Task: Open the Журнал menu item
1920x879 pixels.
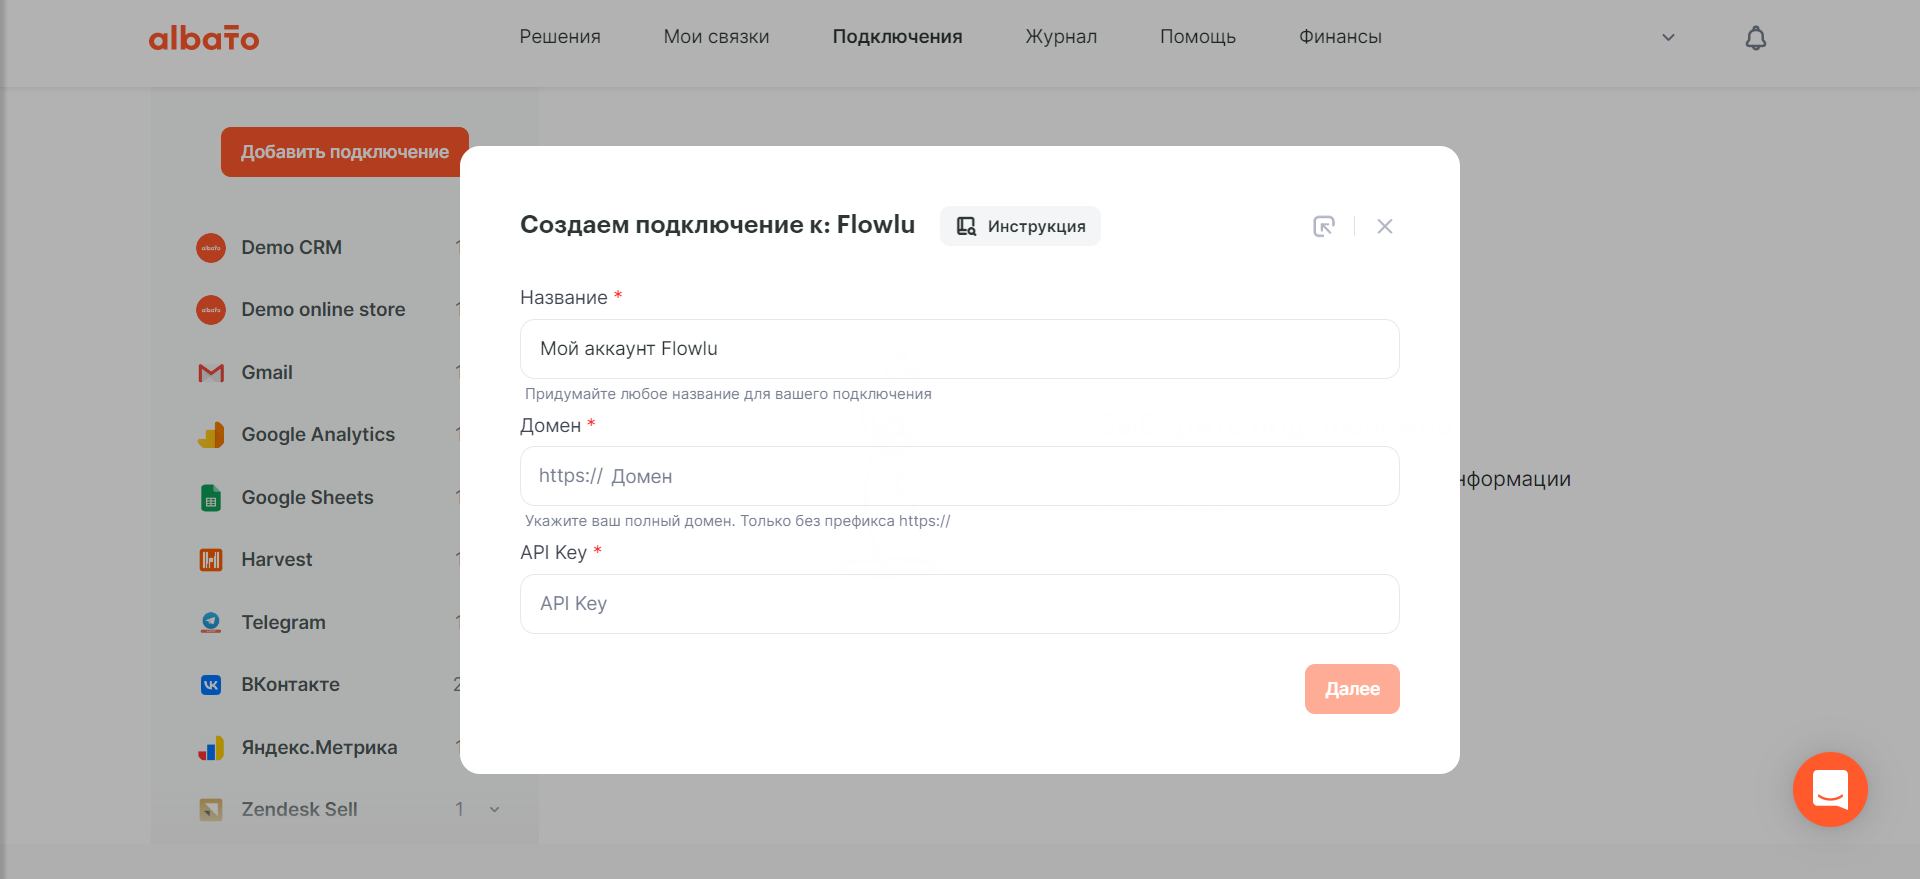Action: pyautogui.click(x=1061, y=37)
